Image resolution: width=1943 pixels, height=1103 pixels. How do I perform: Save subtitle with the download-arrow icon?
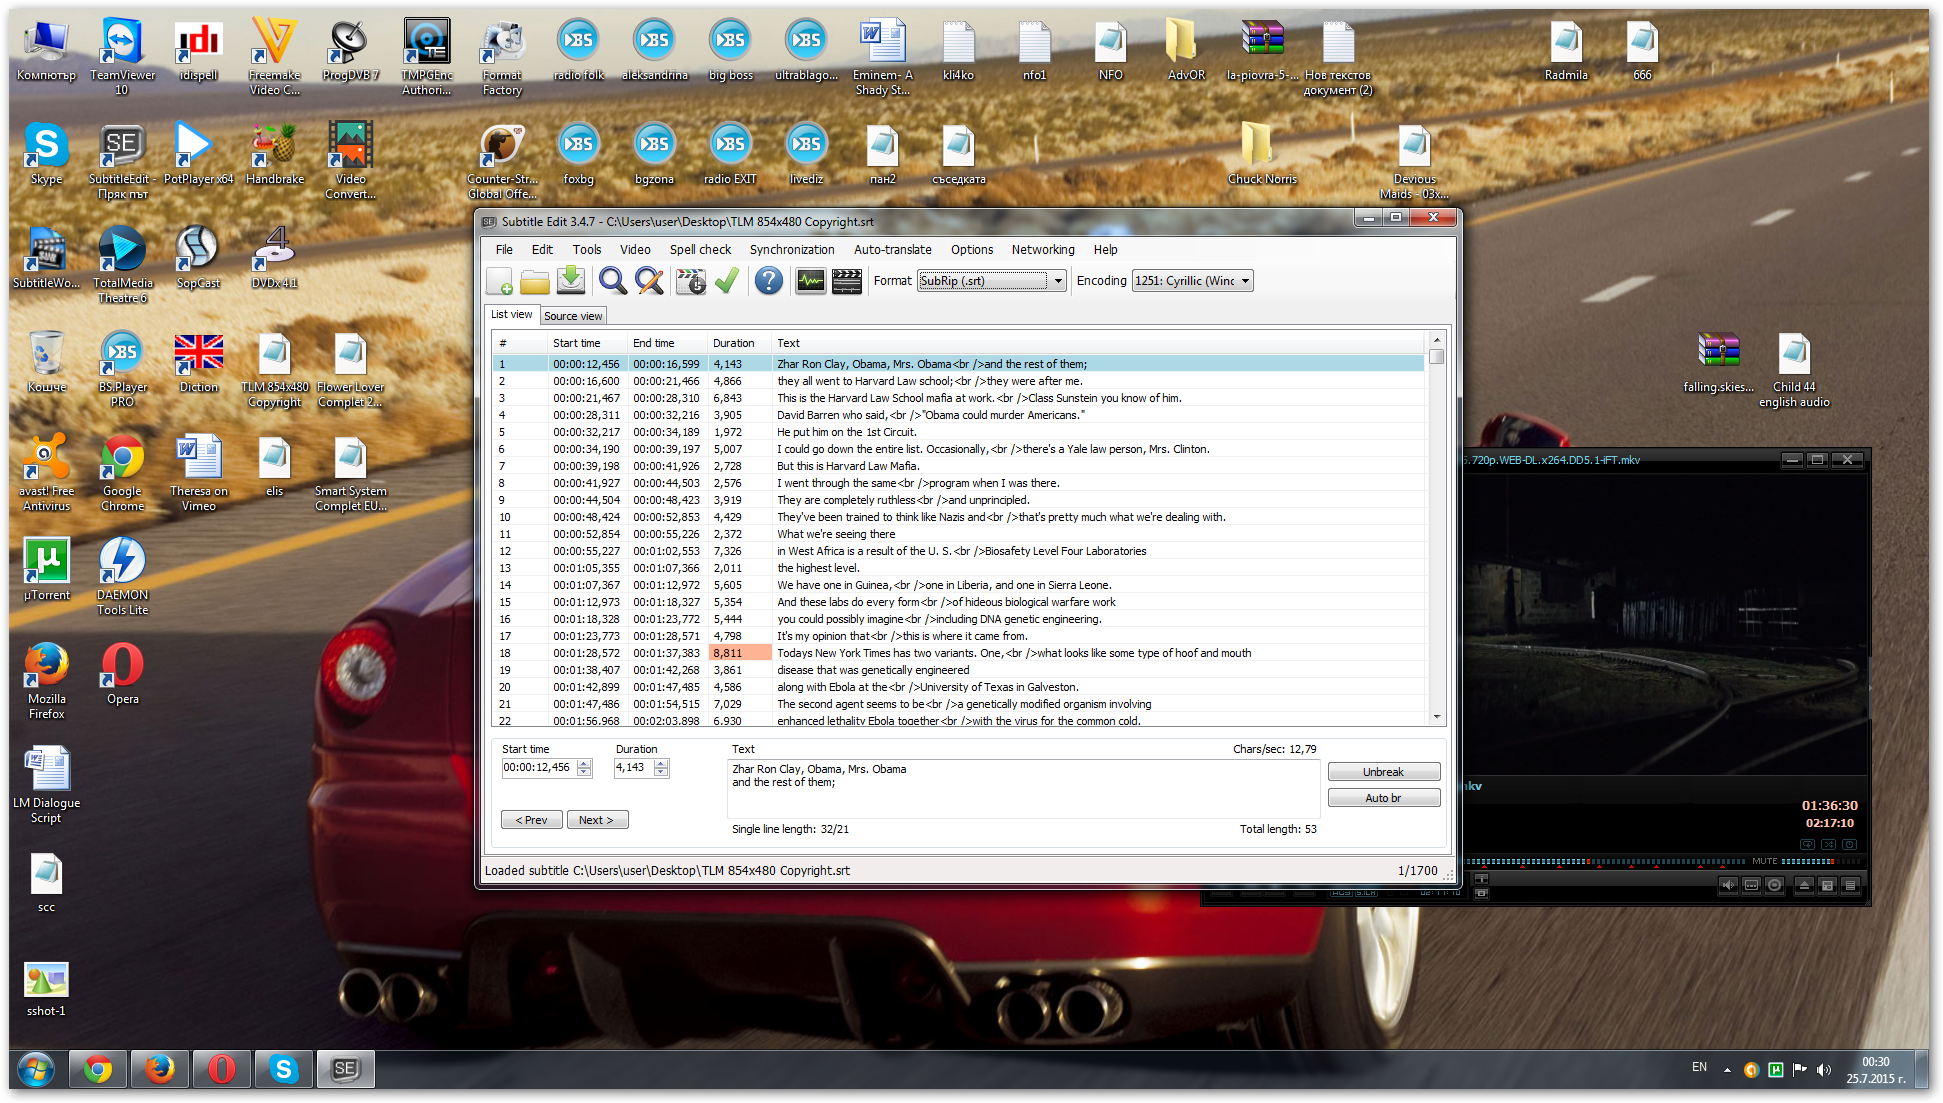click(x=571, y=281)
